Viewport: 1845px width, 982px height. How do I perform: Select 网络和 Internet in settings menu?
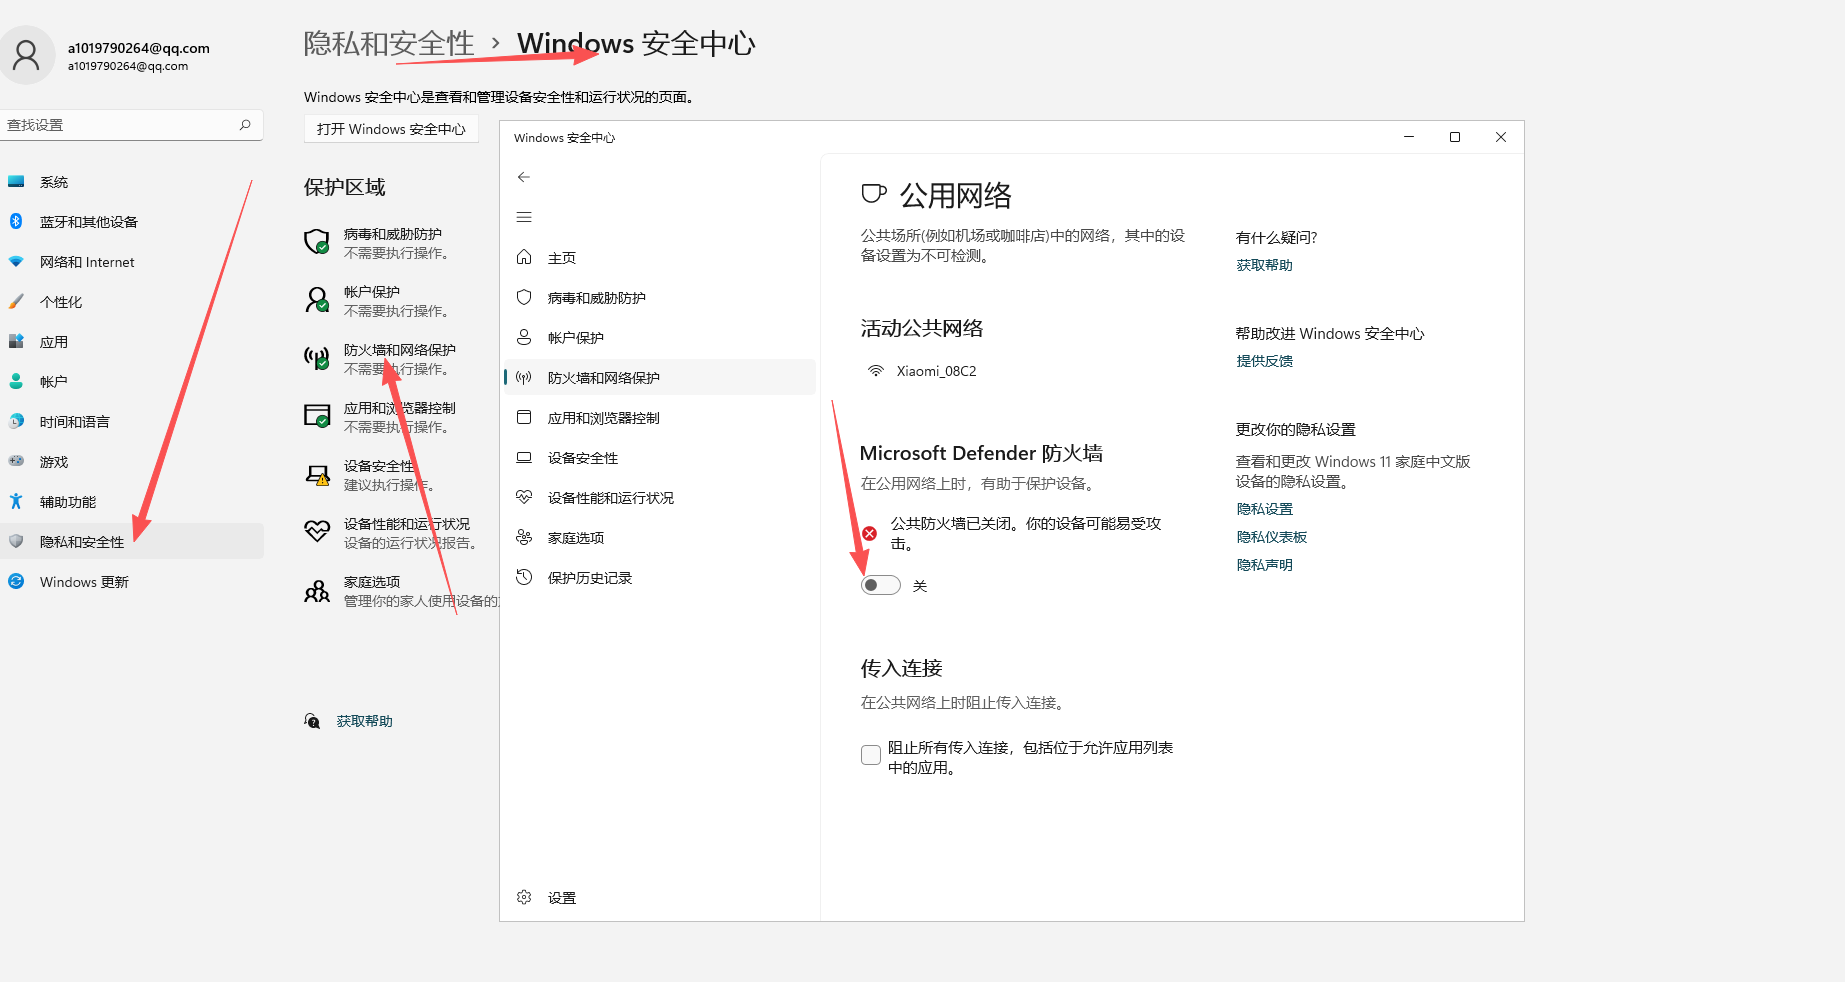click(x=87, y=262)
